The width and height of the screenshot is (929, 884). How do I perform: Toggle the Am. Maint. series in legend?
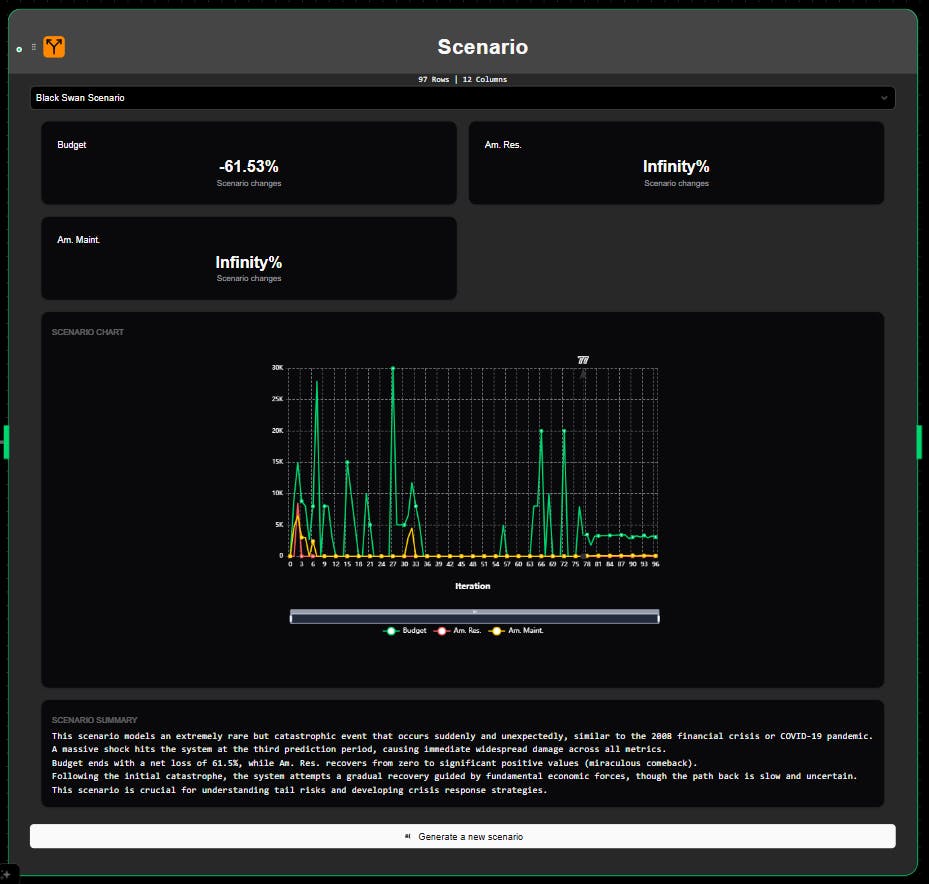(x=515, y=630)
